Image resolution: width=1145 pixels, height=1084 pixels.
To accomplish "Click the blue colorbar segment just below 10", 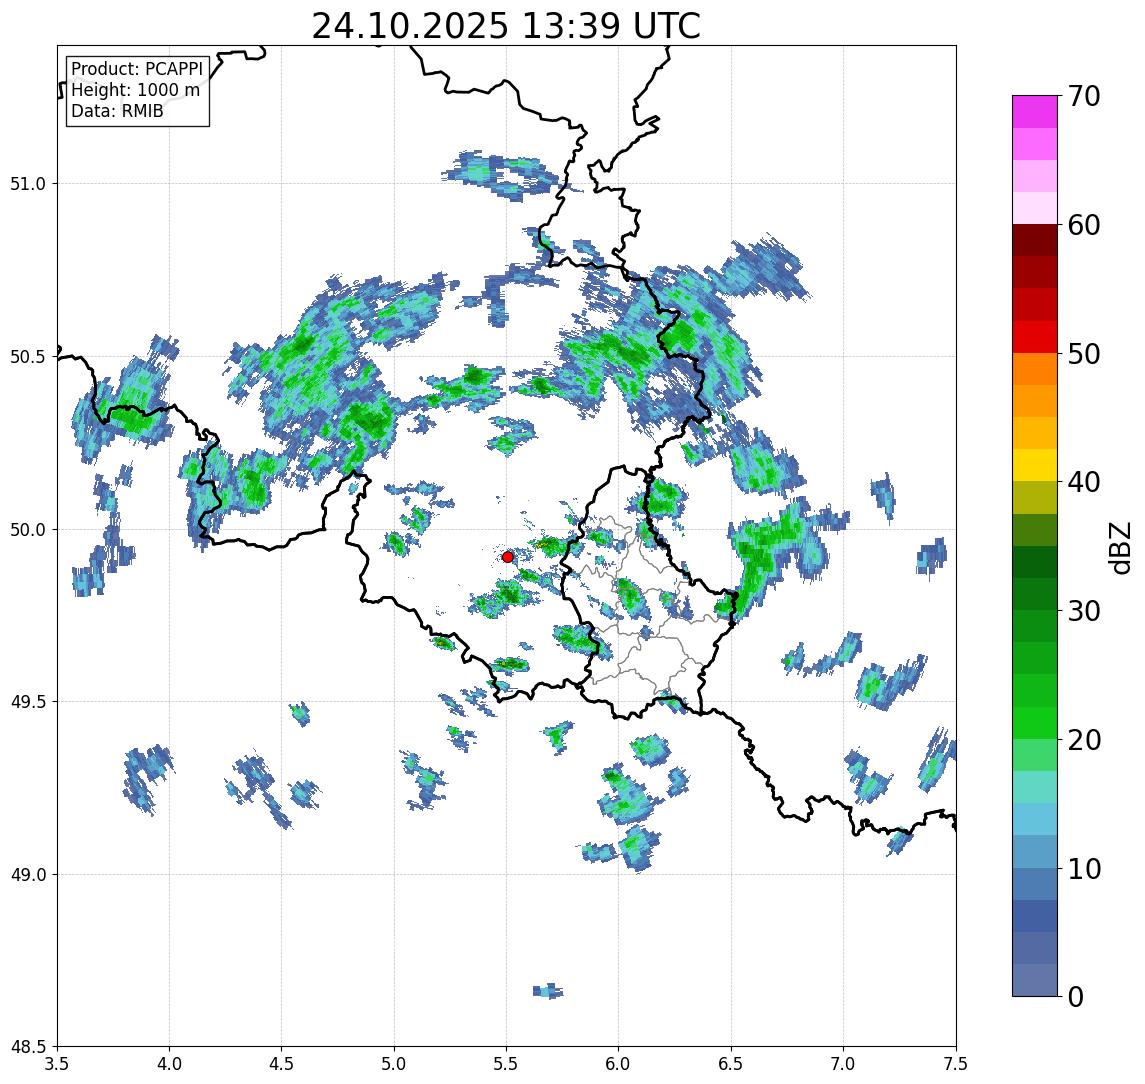I will [1035, 883].
